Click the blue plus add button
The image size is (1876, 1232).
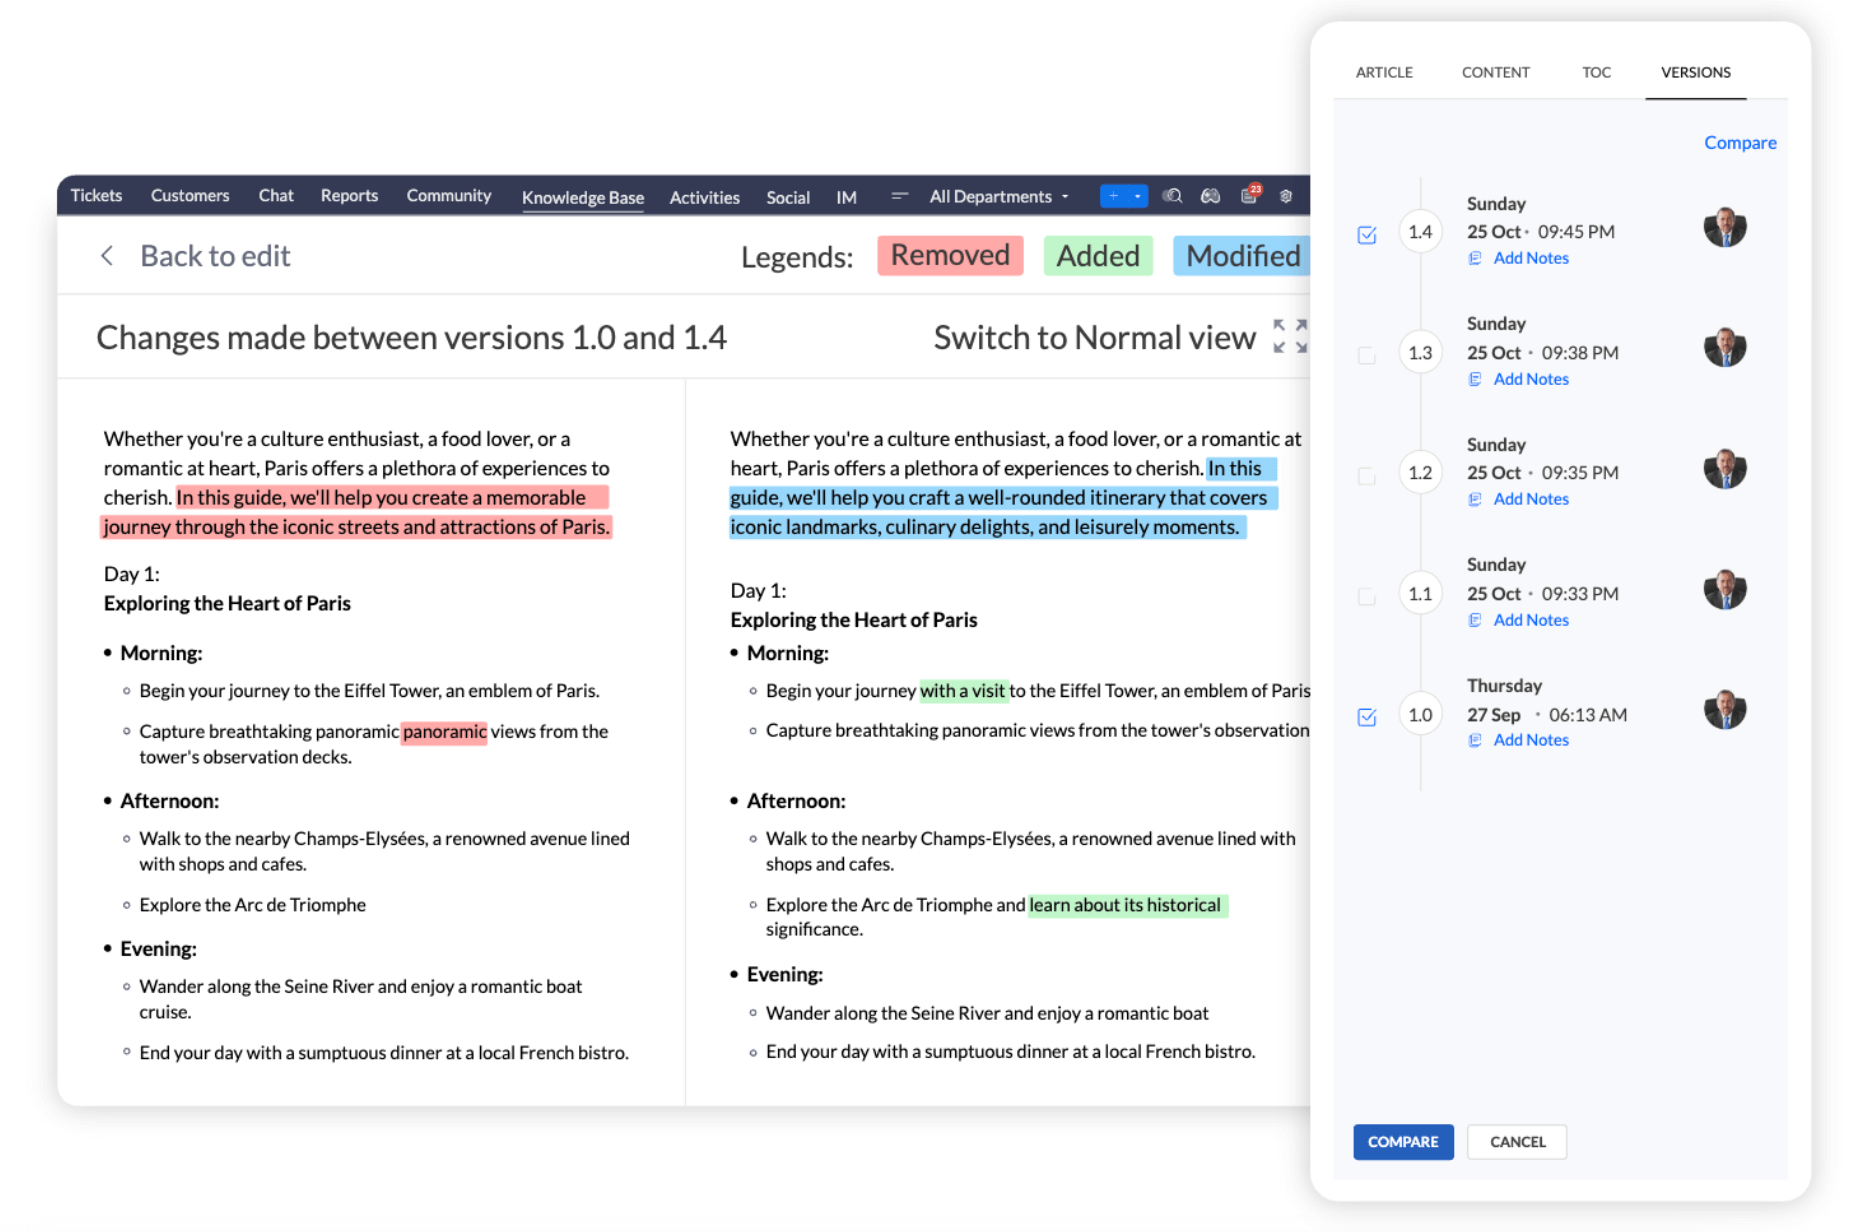(x=1113, y=196)
